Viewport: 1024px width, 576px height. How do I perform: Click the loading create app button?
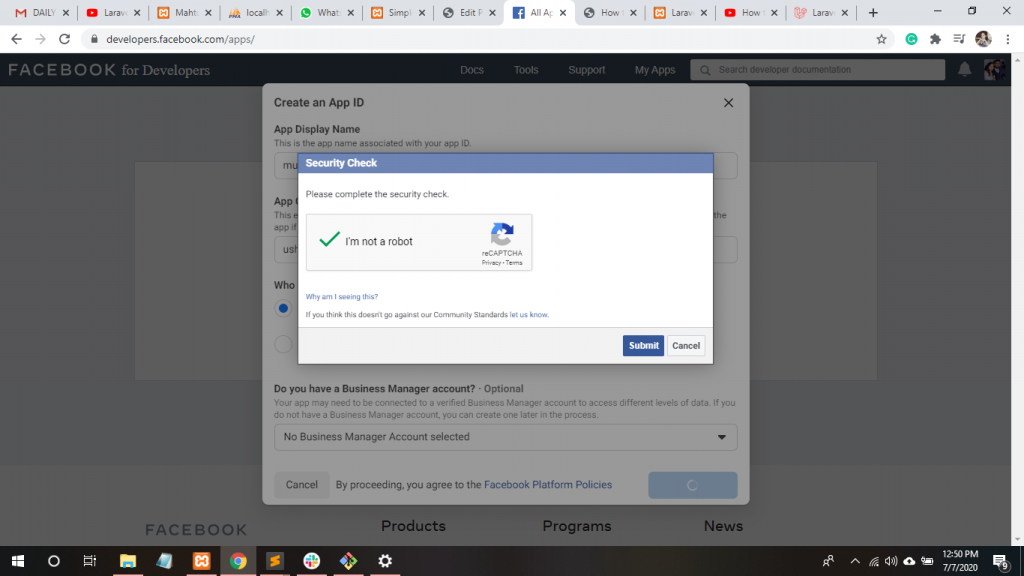point(692,485)
